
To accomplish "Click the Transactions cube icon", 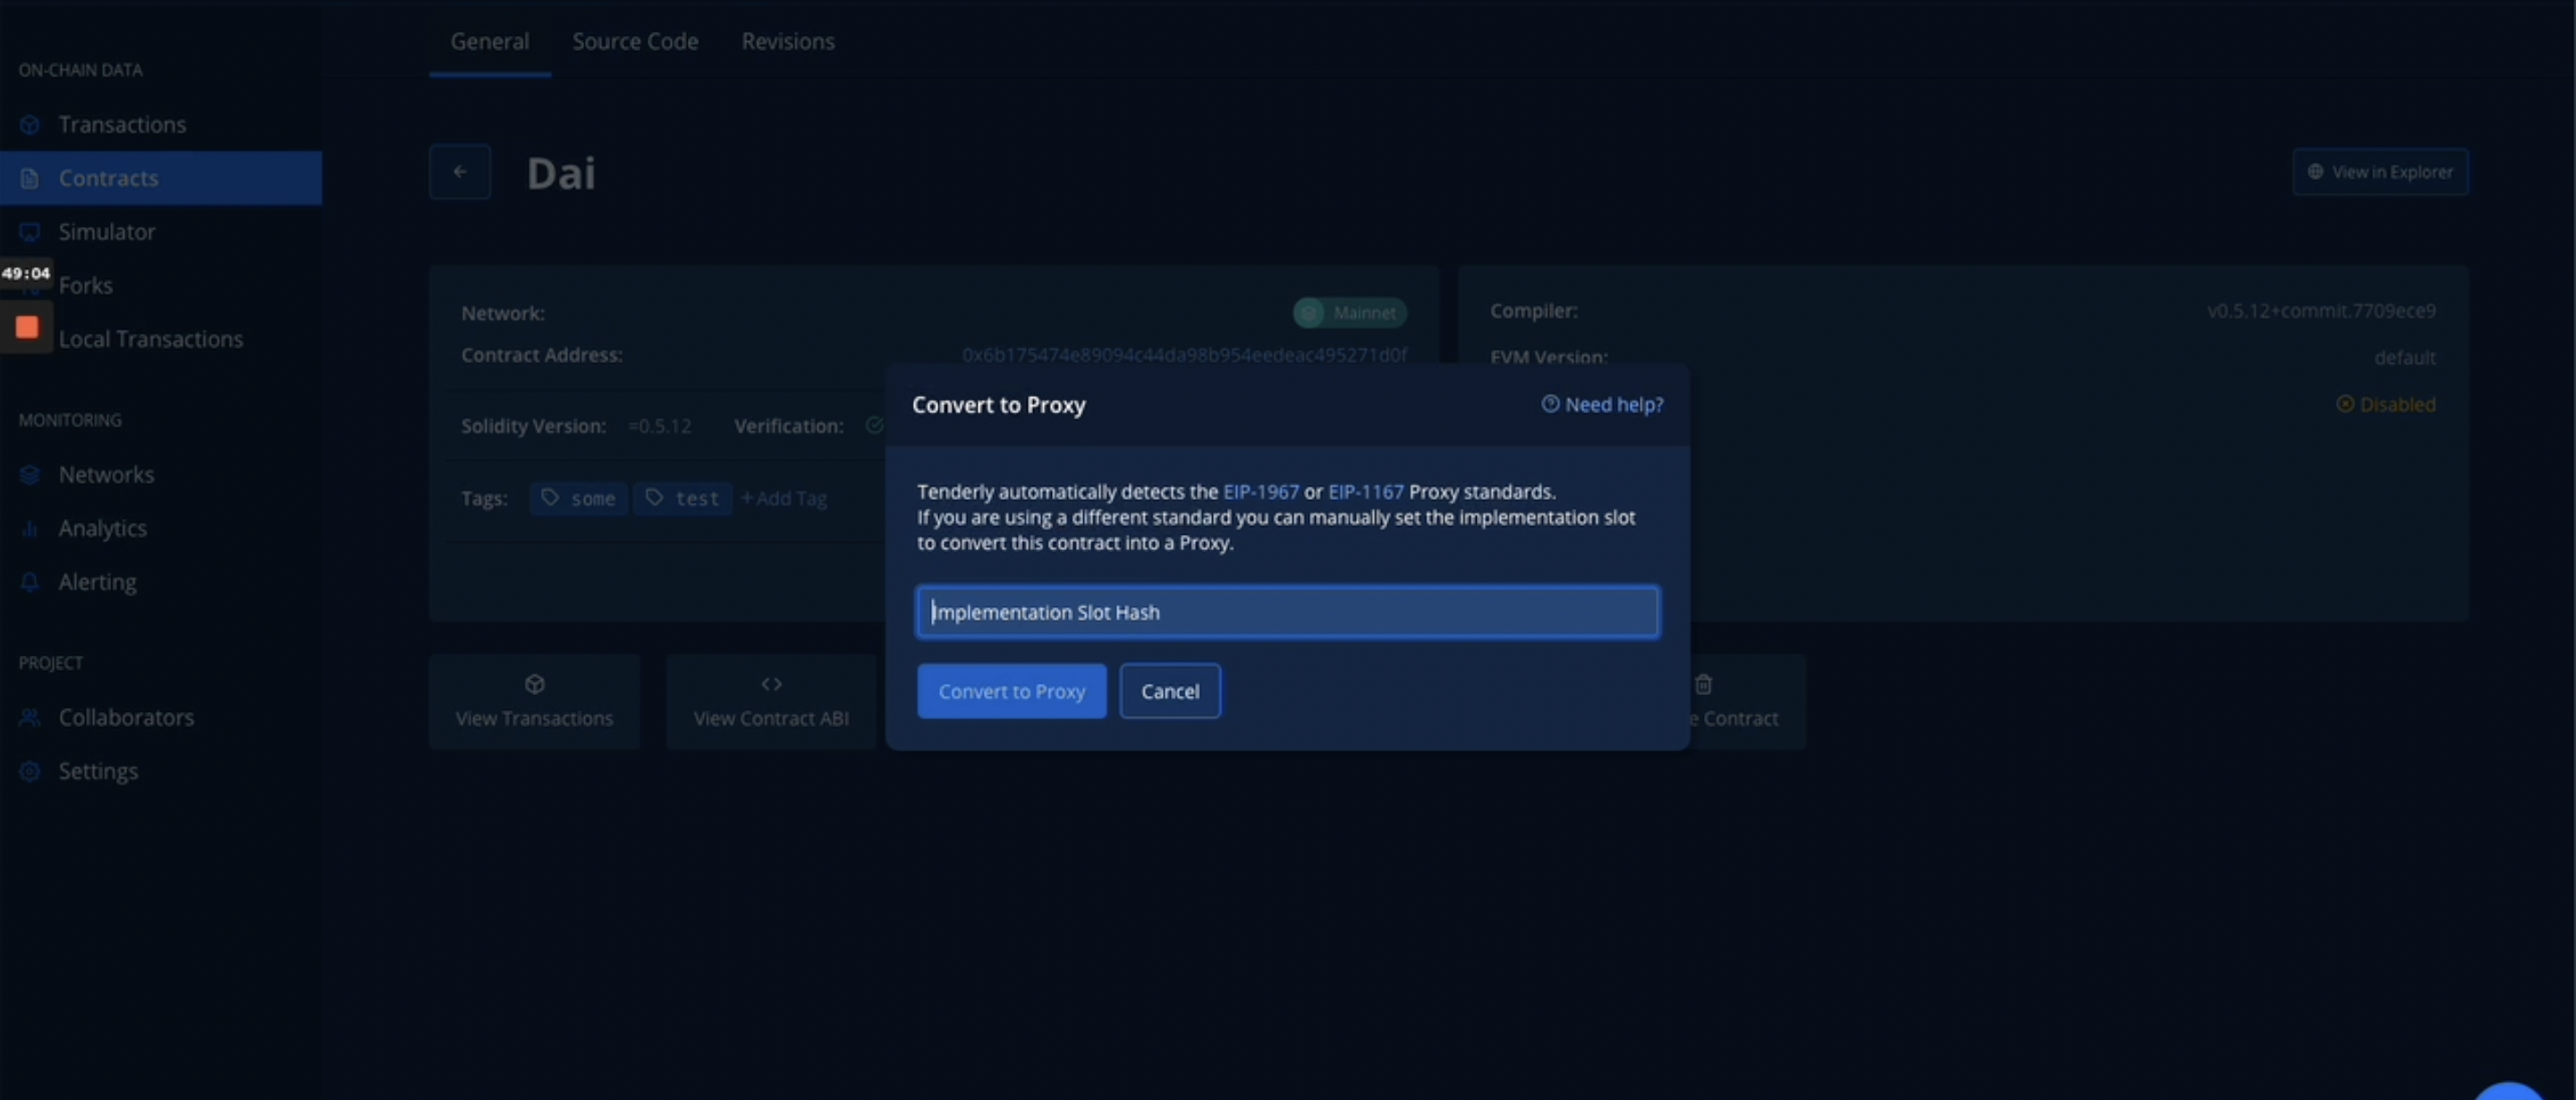I will point(30,125).
